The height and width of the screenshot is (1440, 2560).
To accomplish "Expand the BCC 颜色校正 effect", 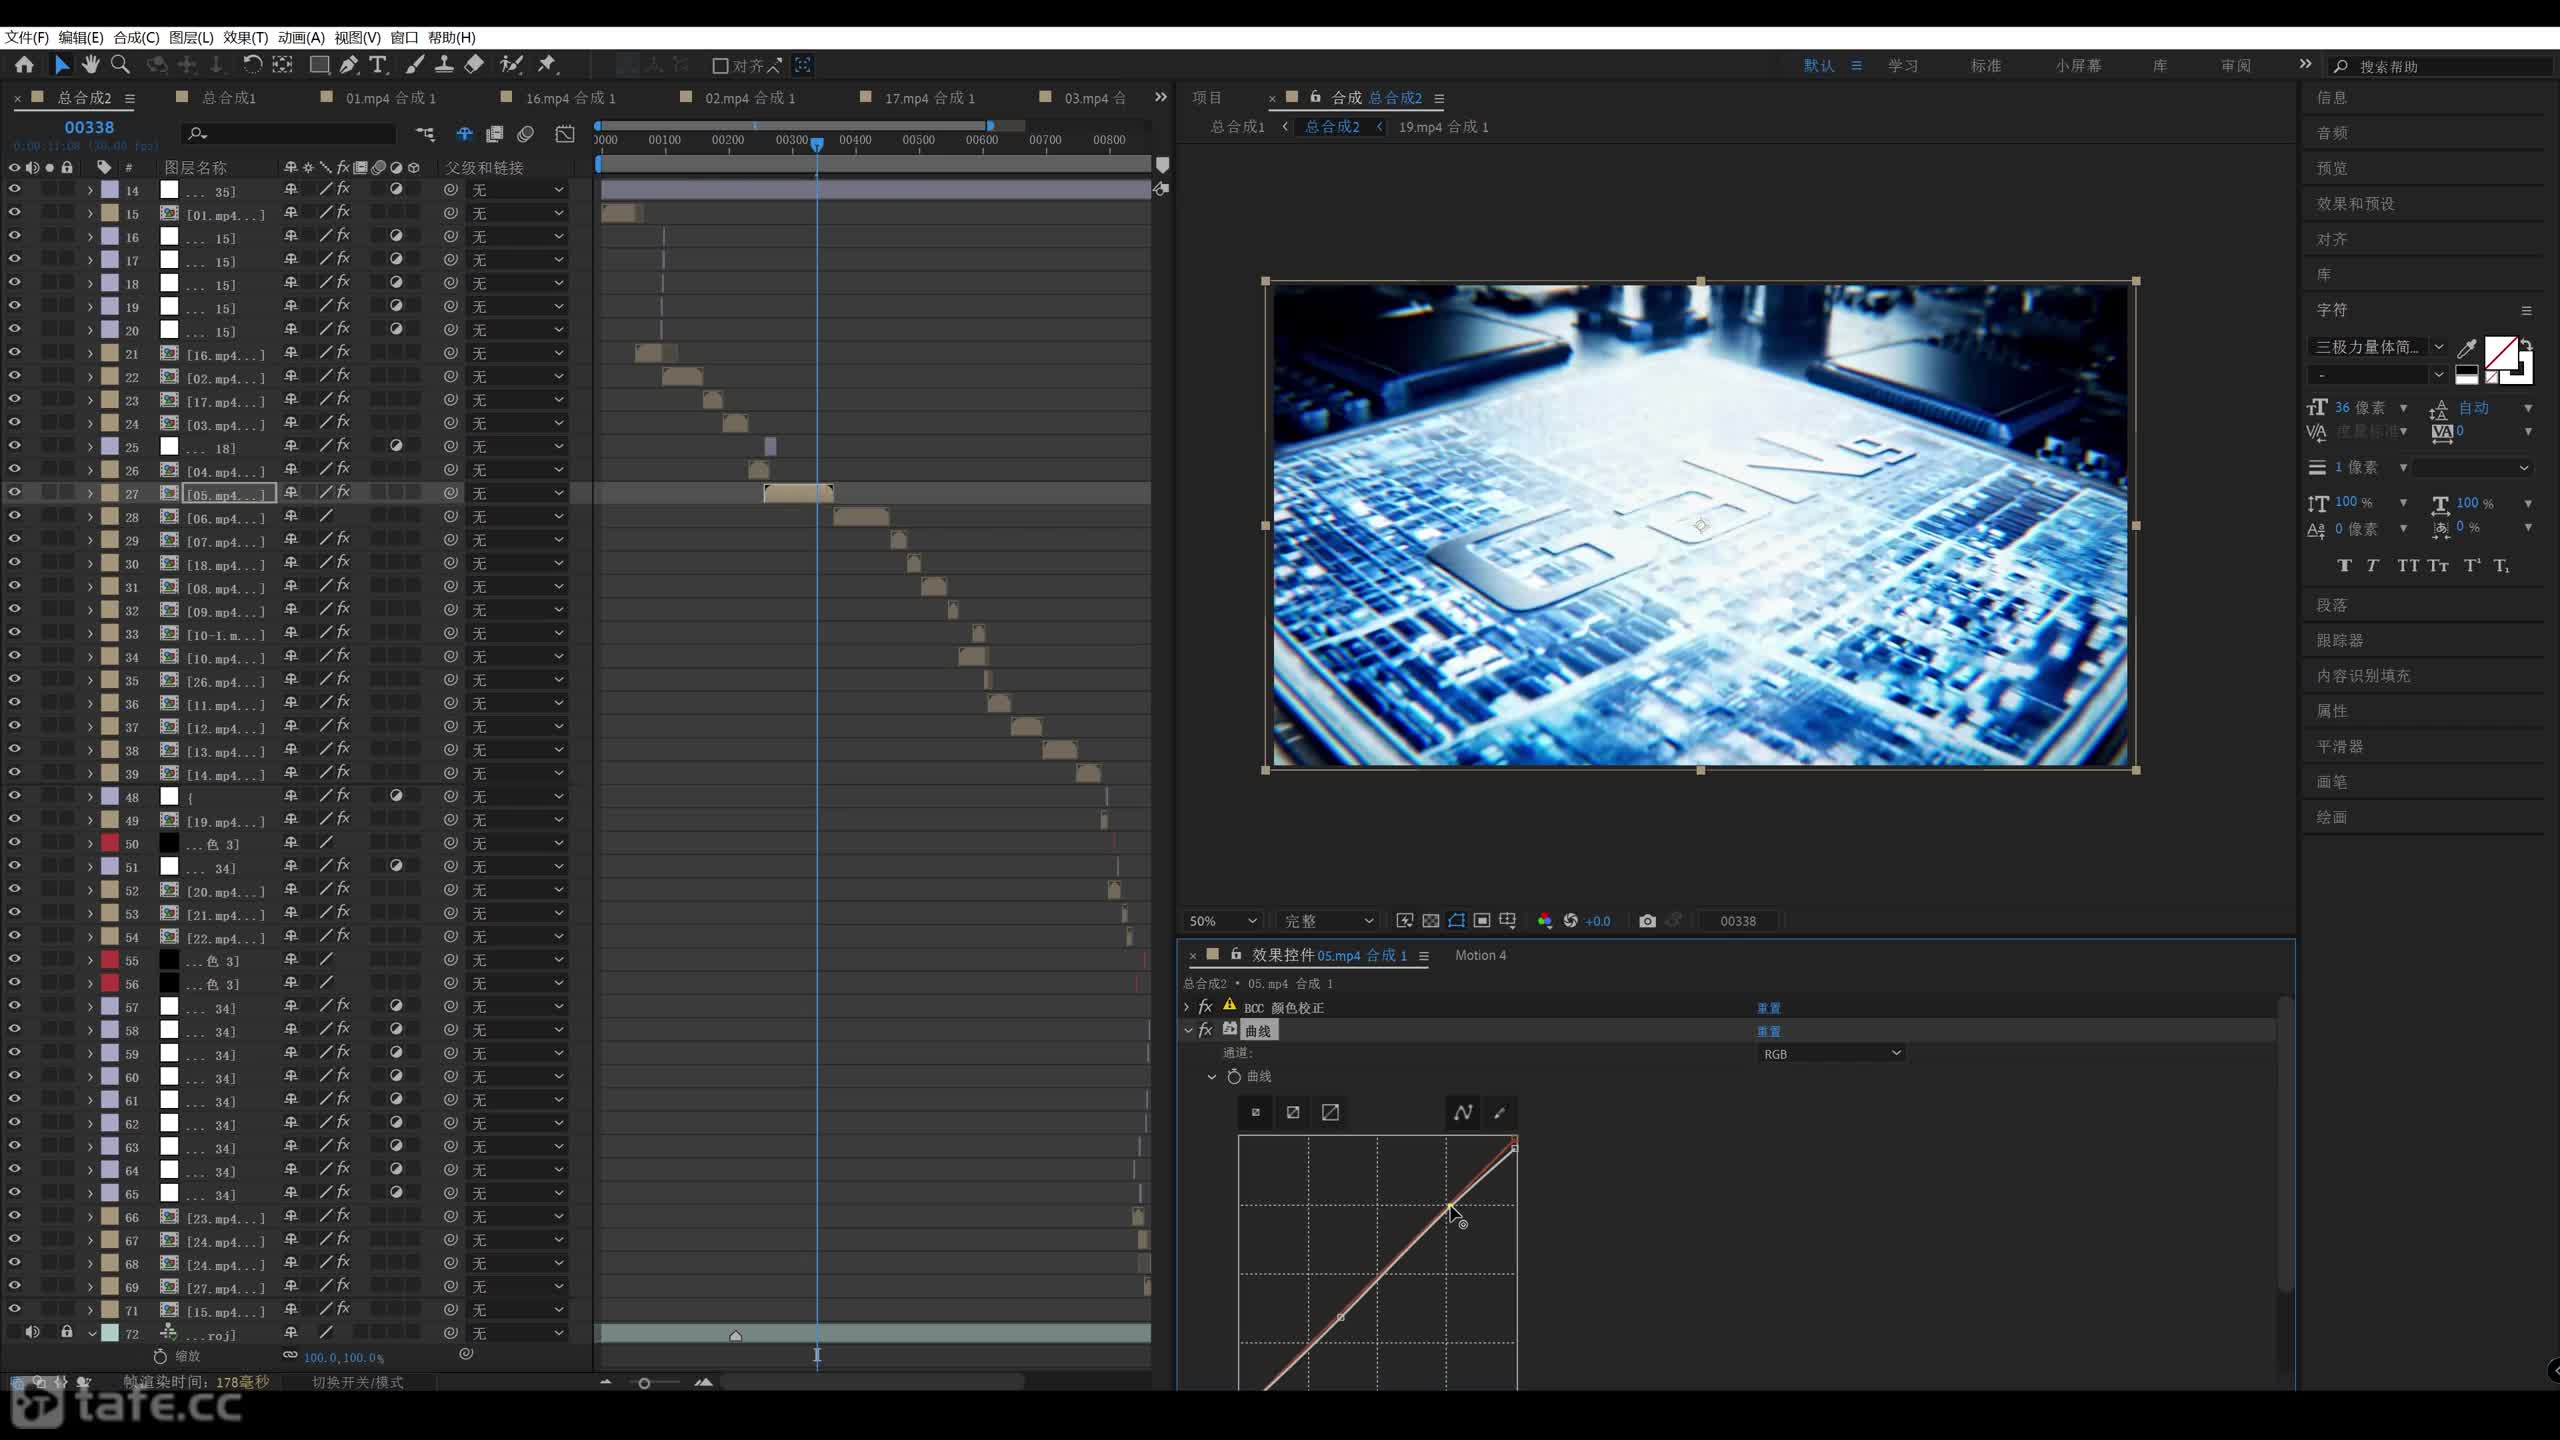I will (x=1188, y=1007).
